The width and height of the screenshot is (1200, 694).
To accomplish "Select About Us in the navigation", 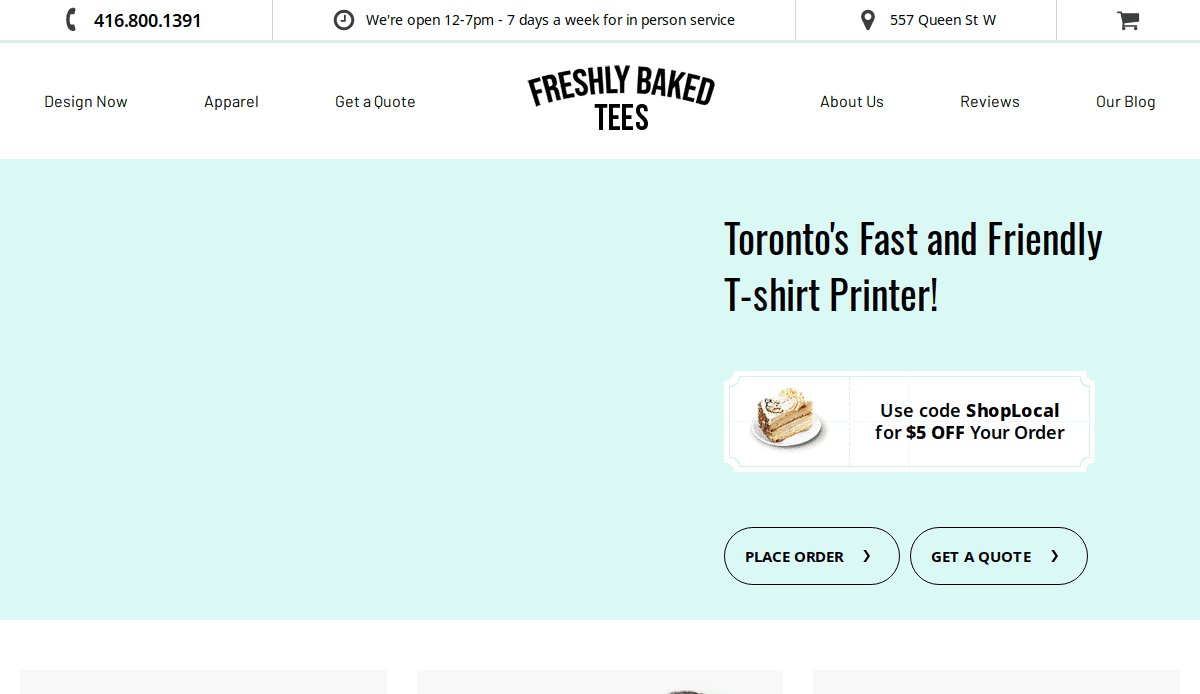I will [851, 101].
